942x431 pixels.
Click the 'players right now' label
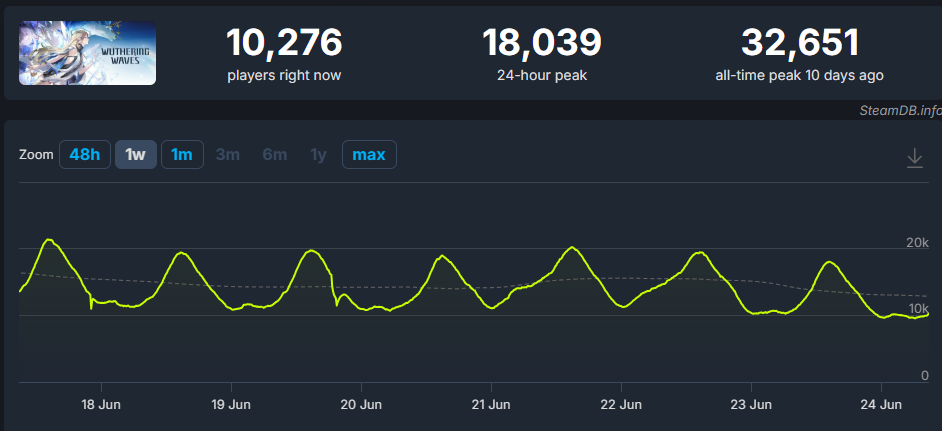tap(284, 76)
